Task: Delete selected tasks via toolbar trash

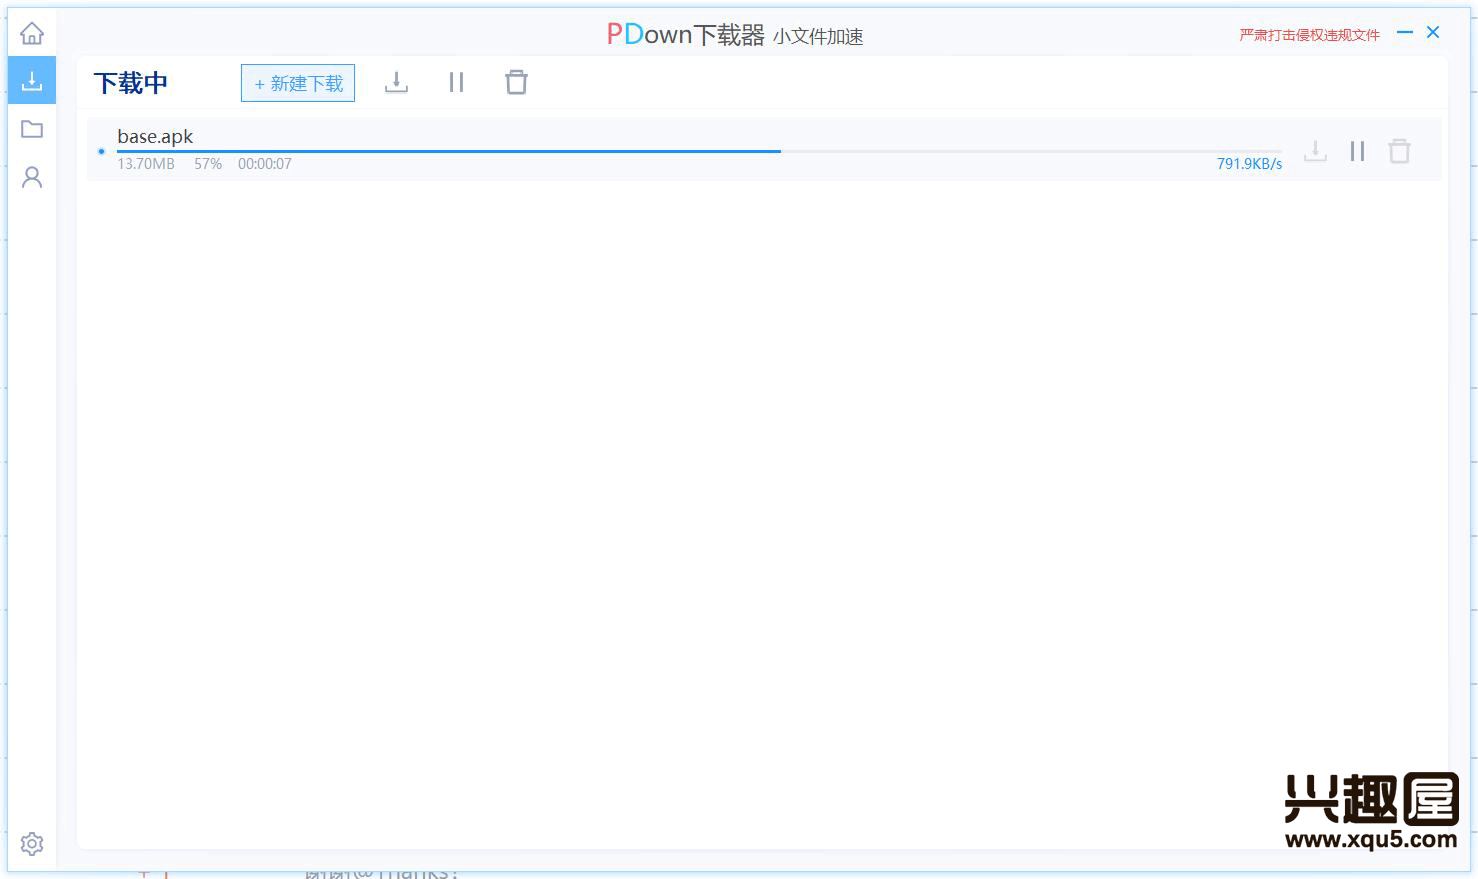Action: click(516, 82)
